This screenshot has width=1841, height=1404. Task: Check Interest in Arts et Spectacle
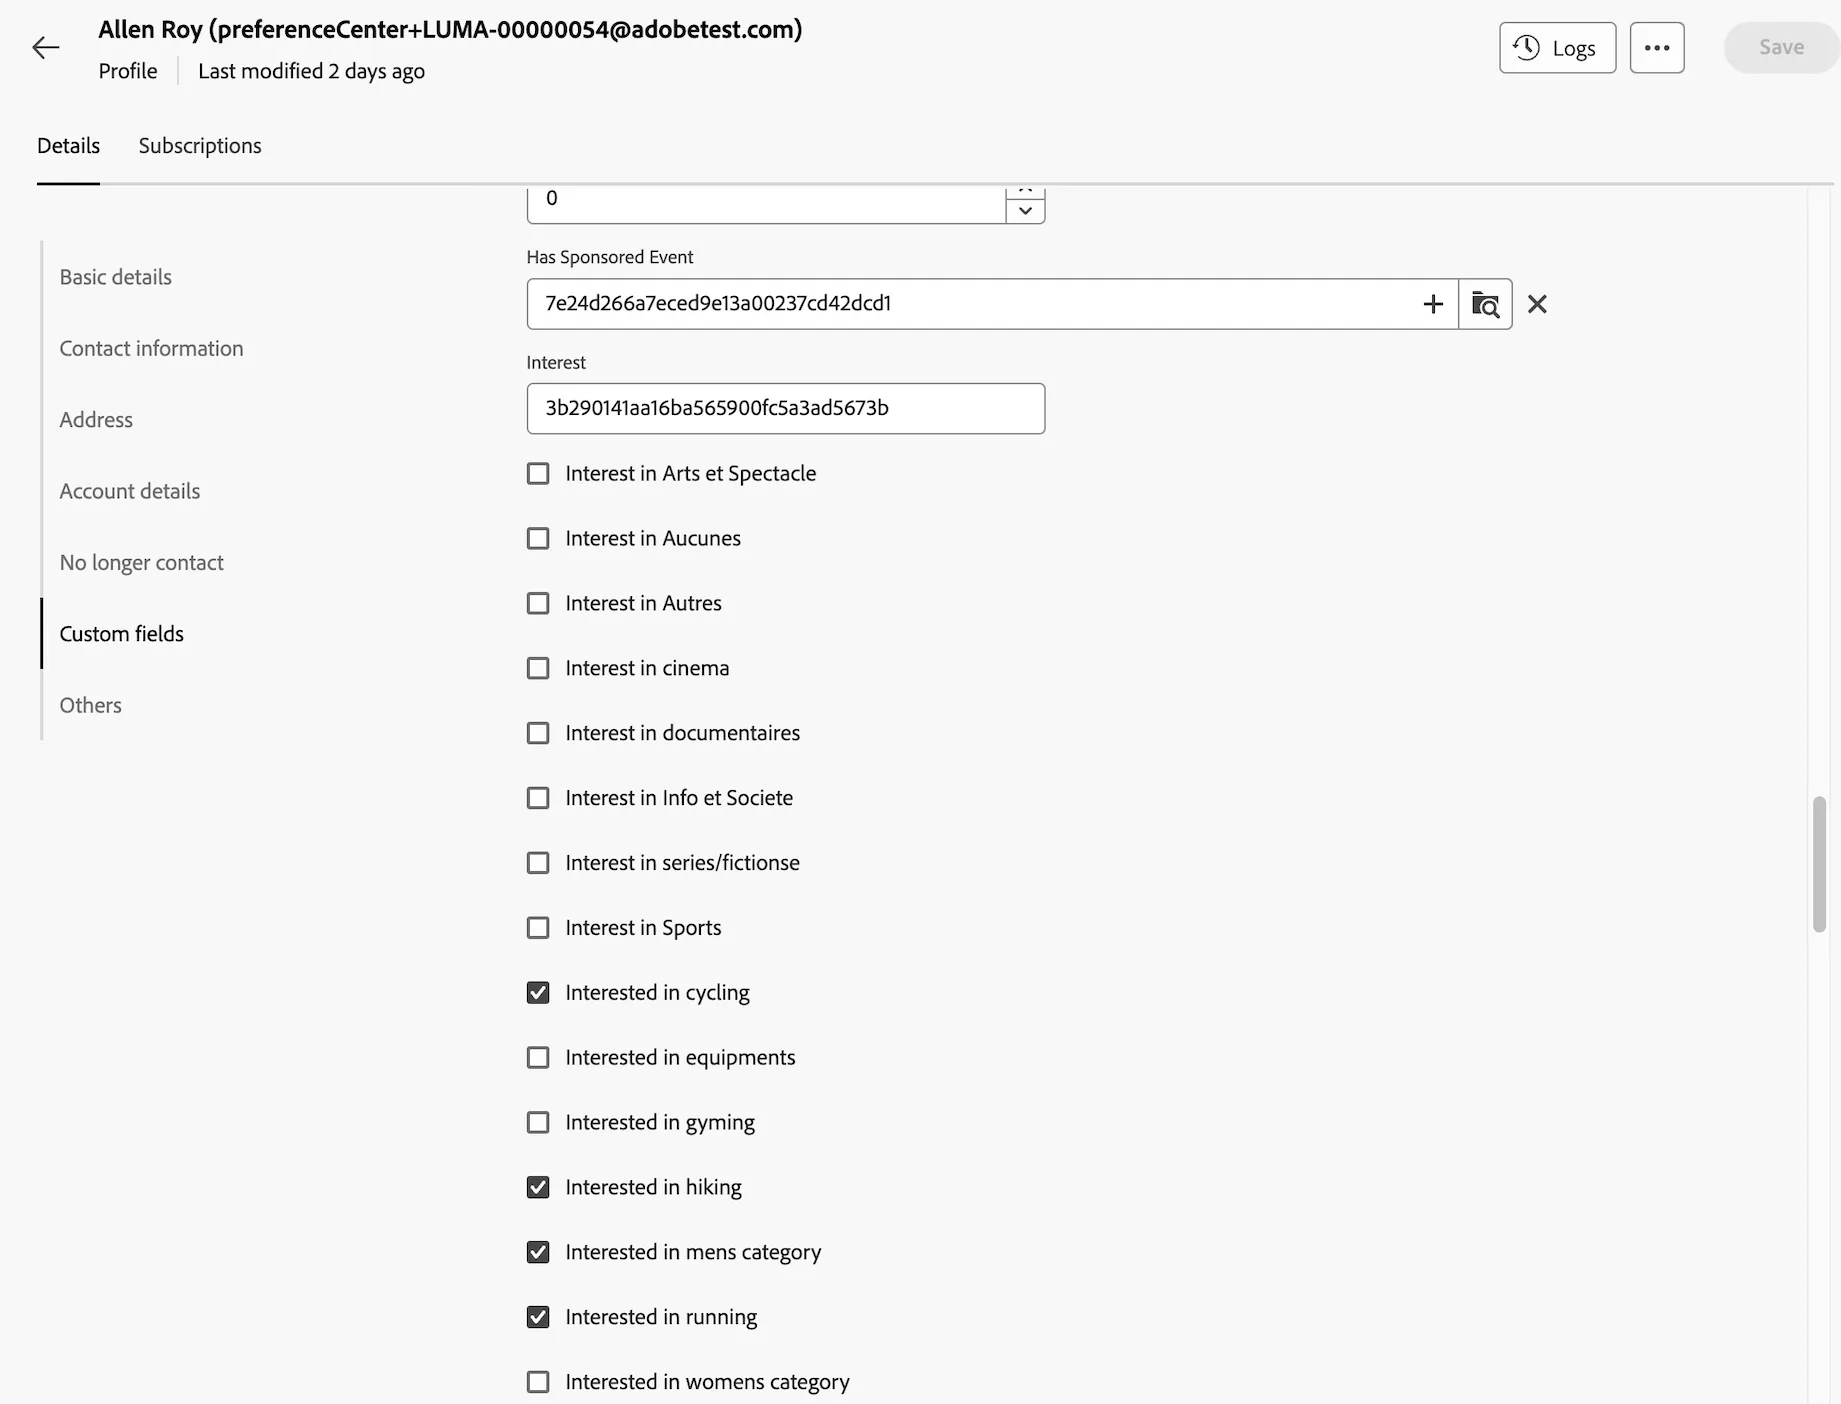[x=538, y=474]
